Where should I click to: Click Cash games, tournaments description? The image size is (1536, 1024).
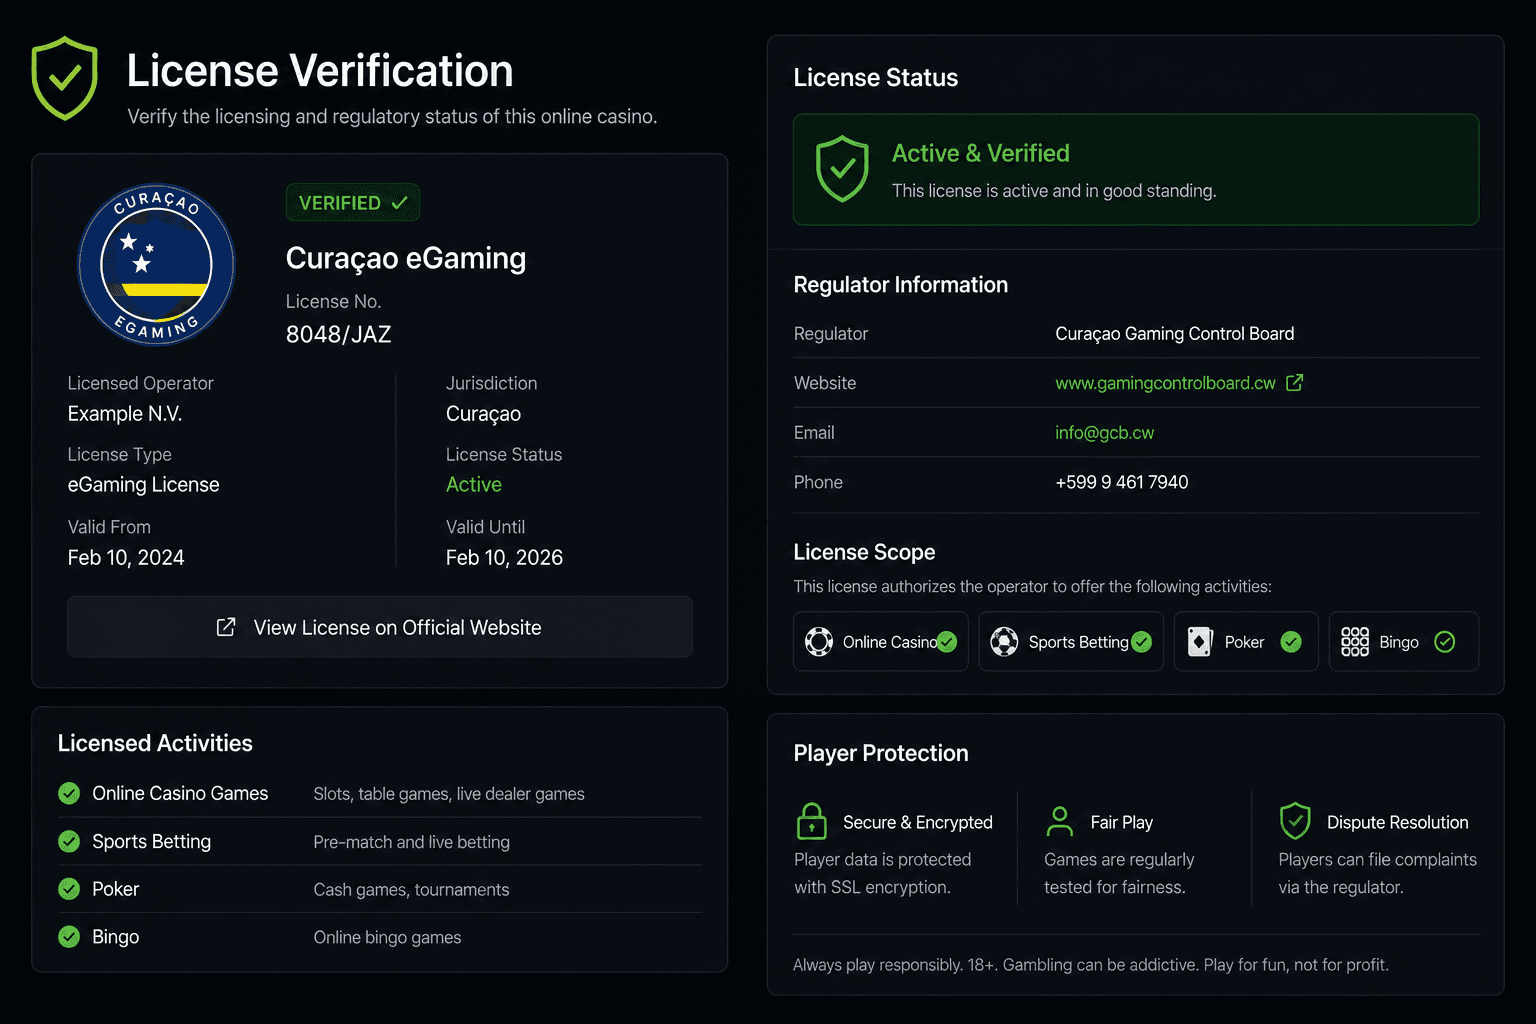click(x=411, y=890)
